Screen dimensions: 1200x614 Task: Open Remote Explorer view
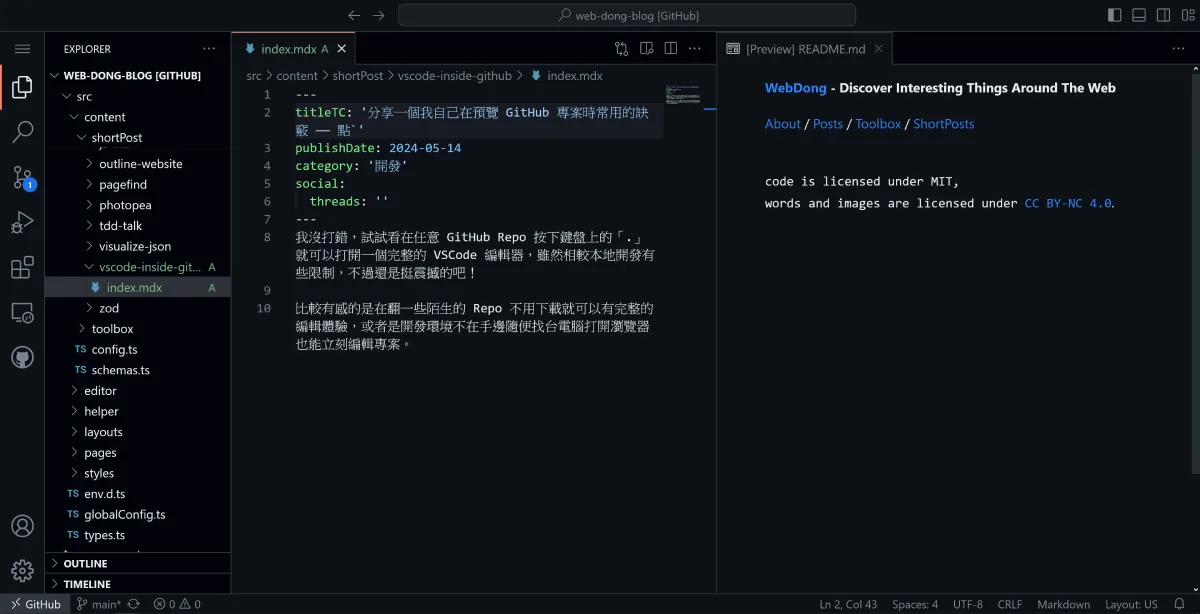click(x=22, y=313)
